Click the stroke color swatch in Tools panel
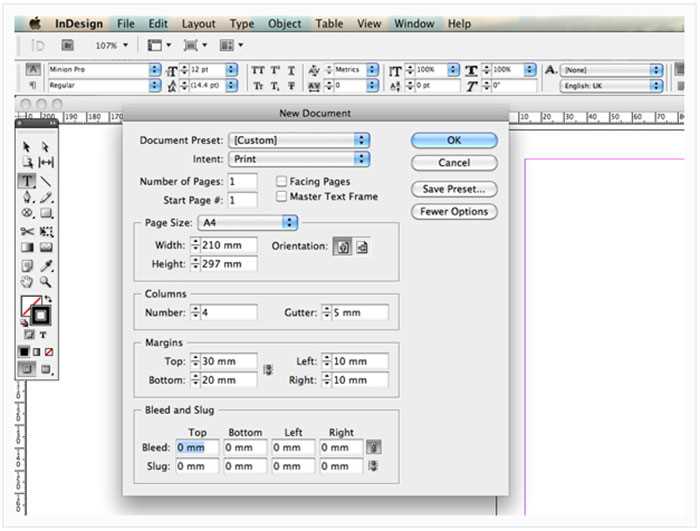 click(41, 315)
